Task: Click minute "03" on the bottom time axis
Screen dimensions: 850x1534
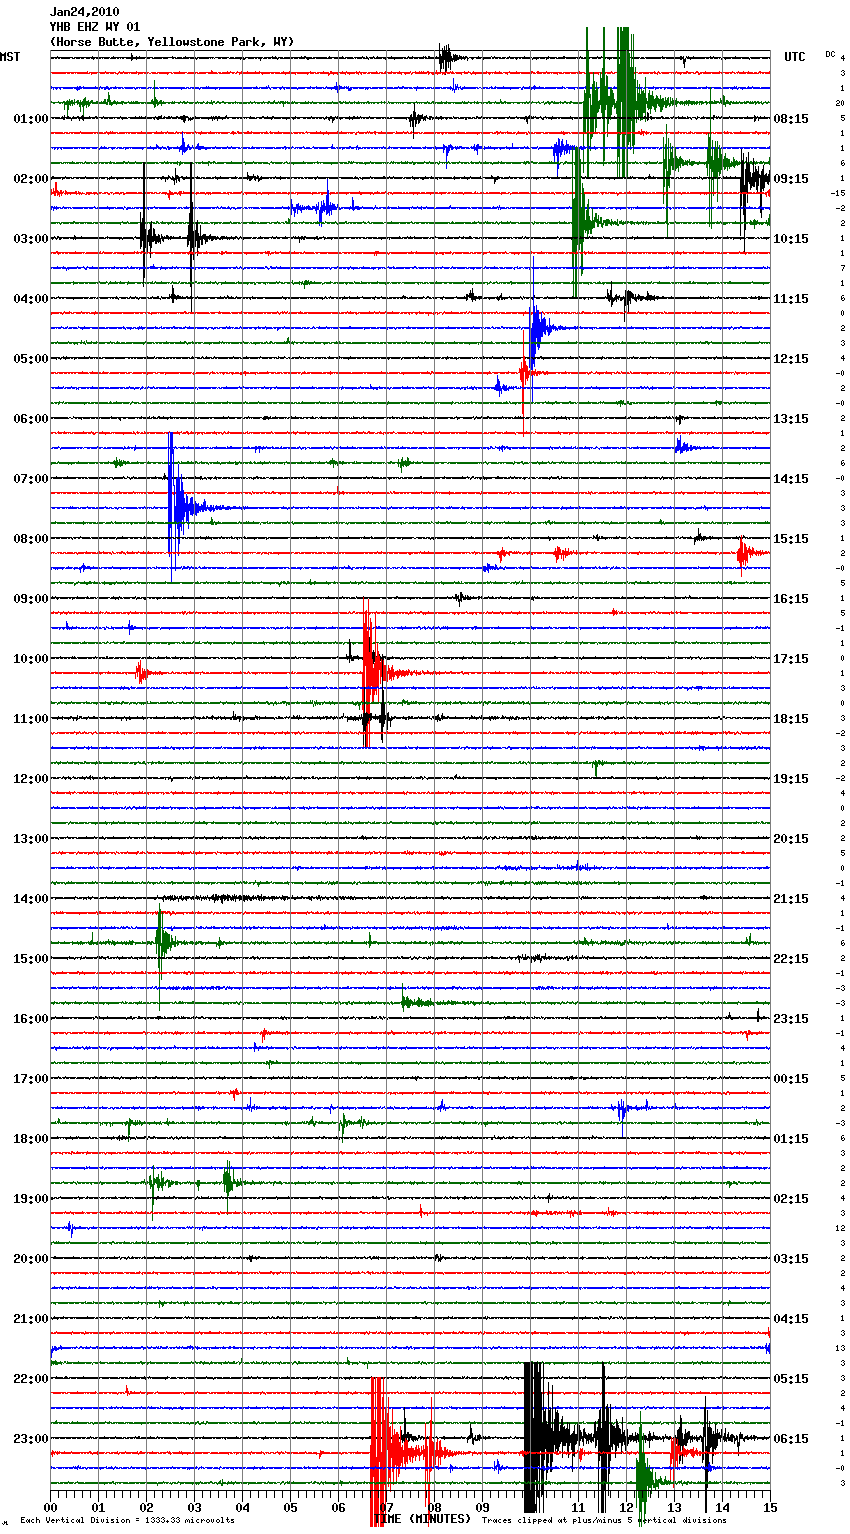Action: [x=194, y=1507]
